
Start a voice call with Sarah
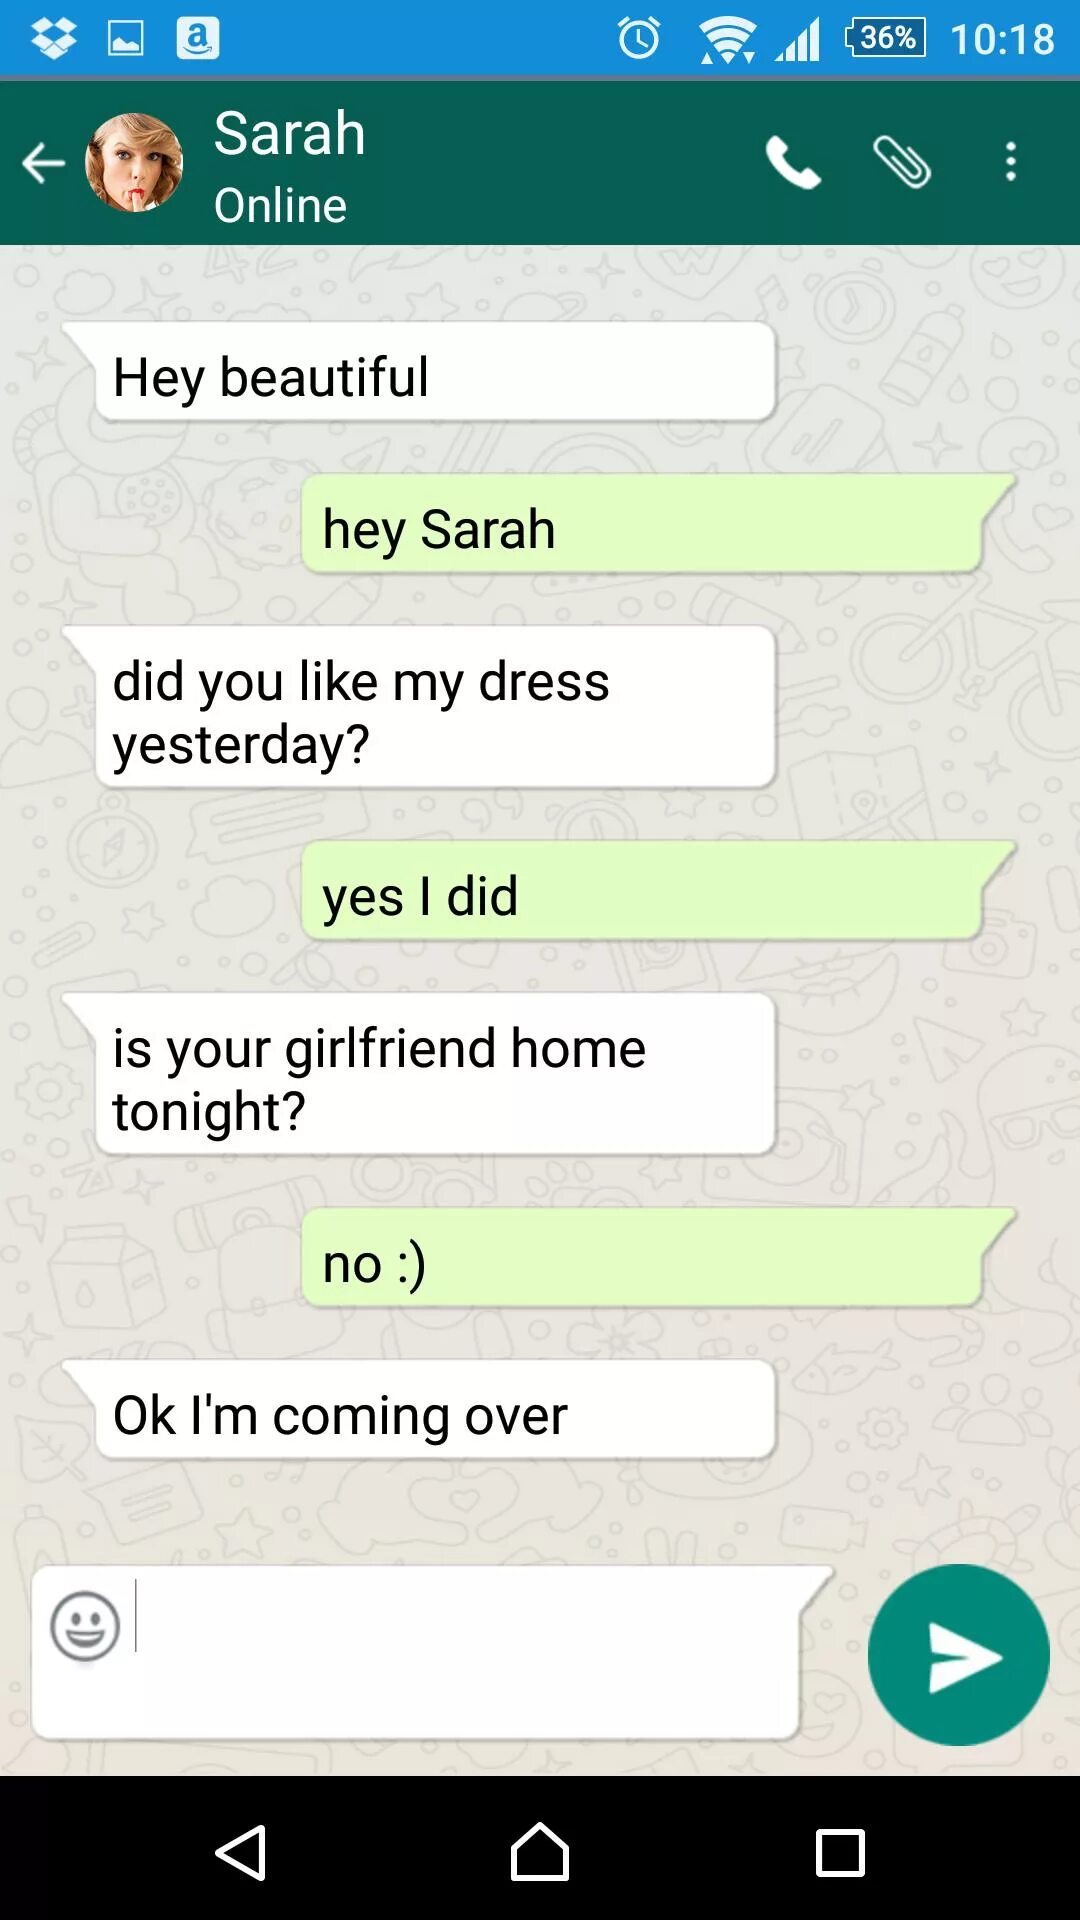[793, 162]
